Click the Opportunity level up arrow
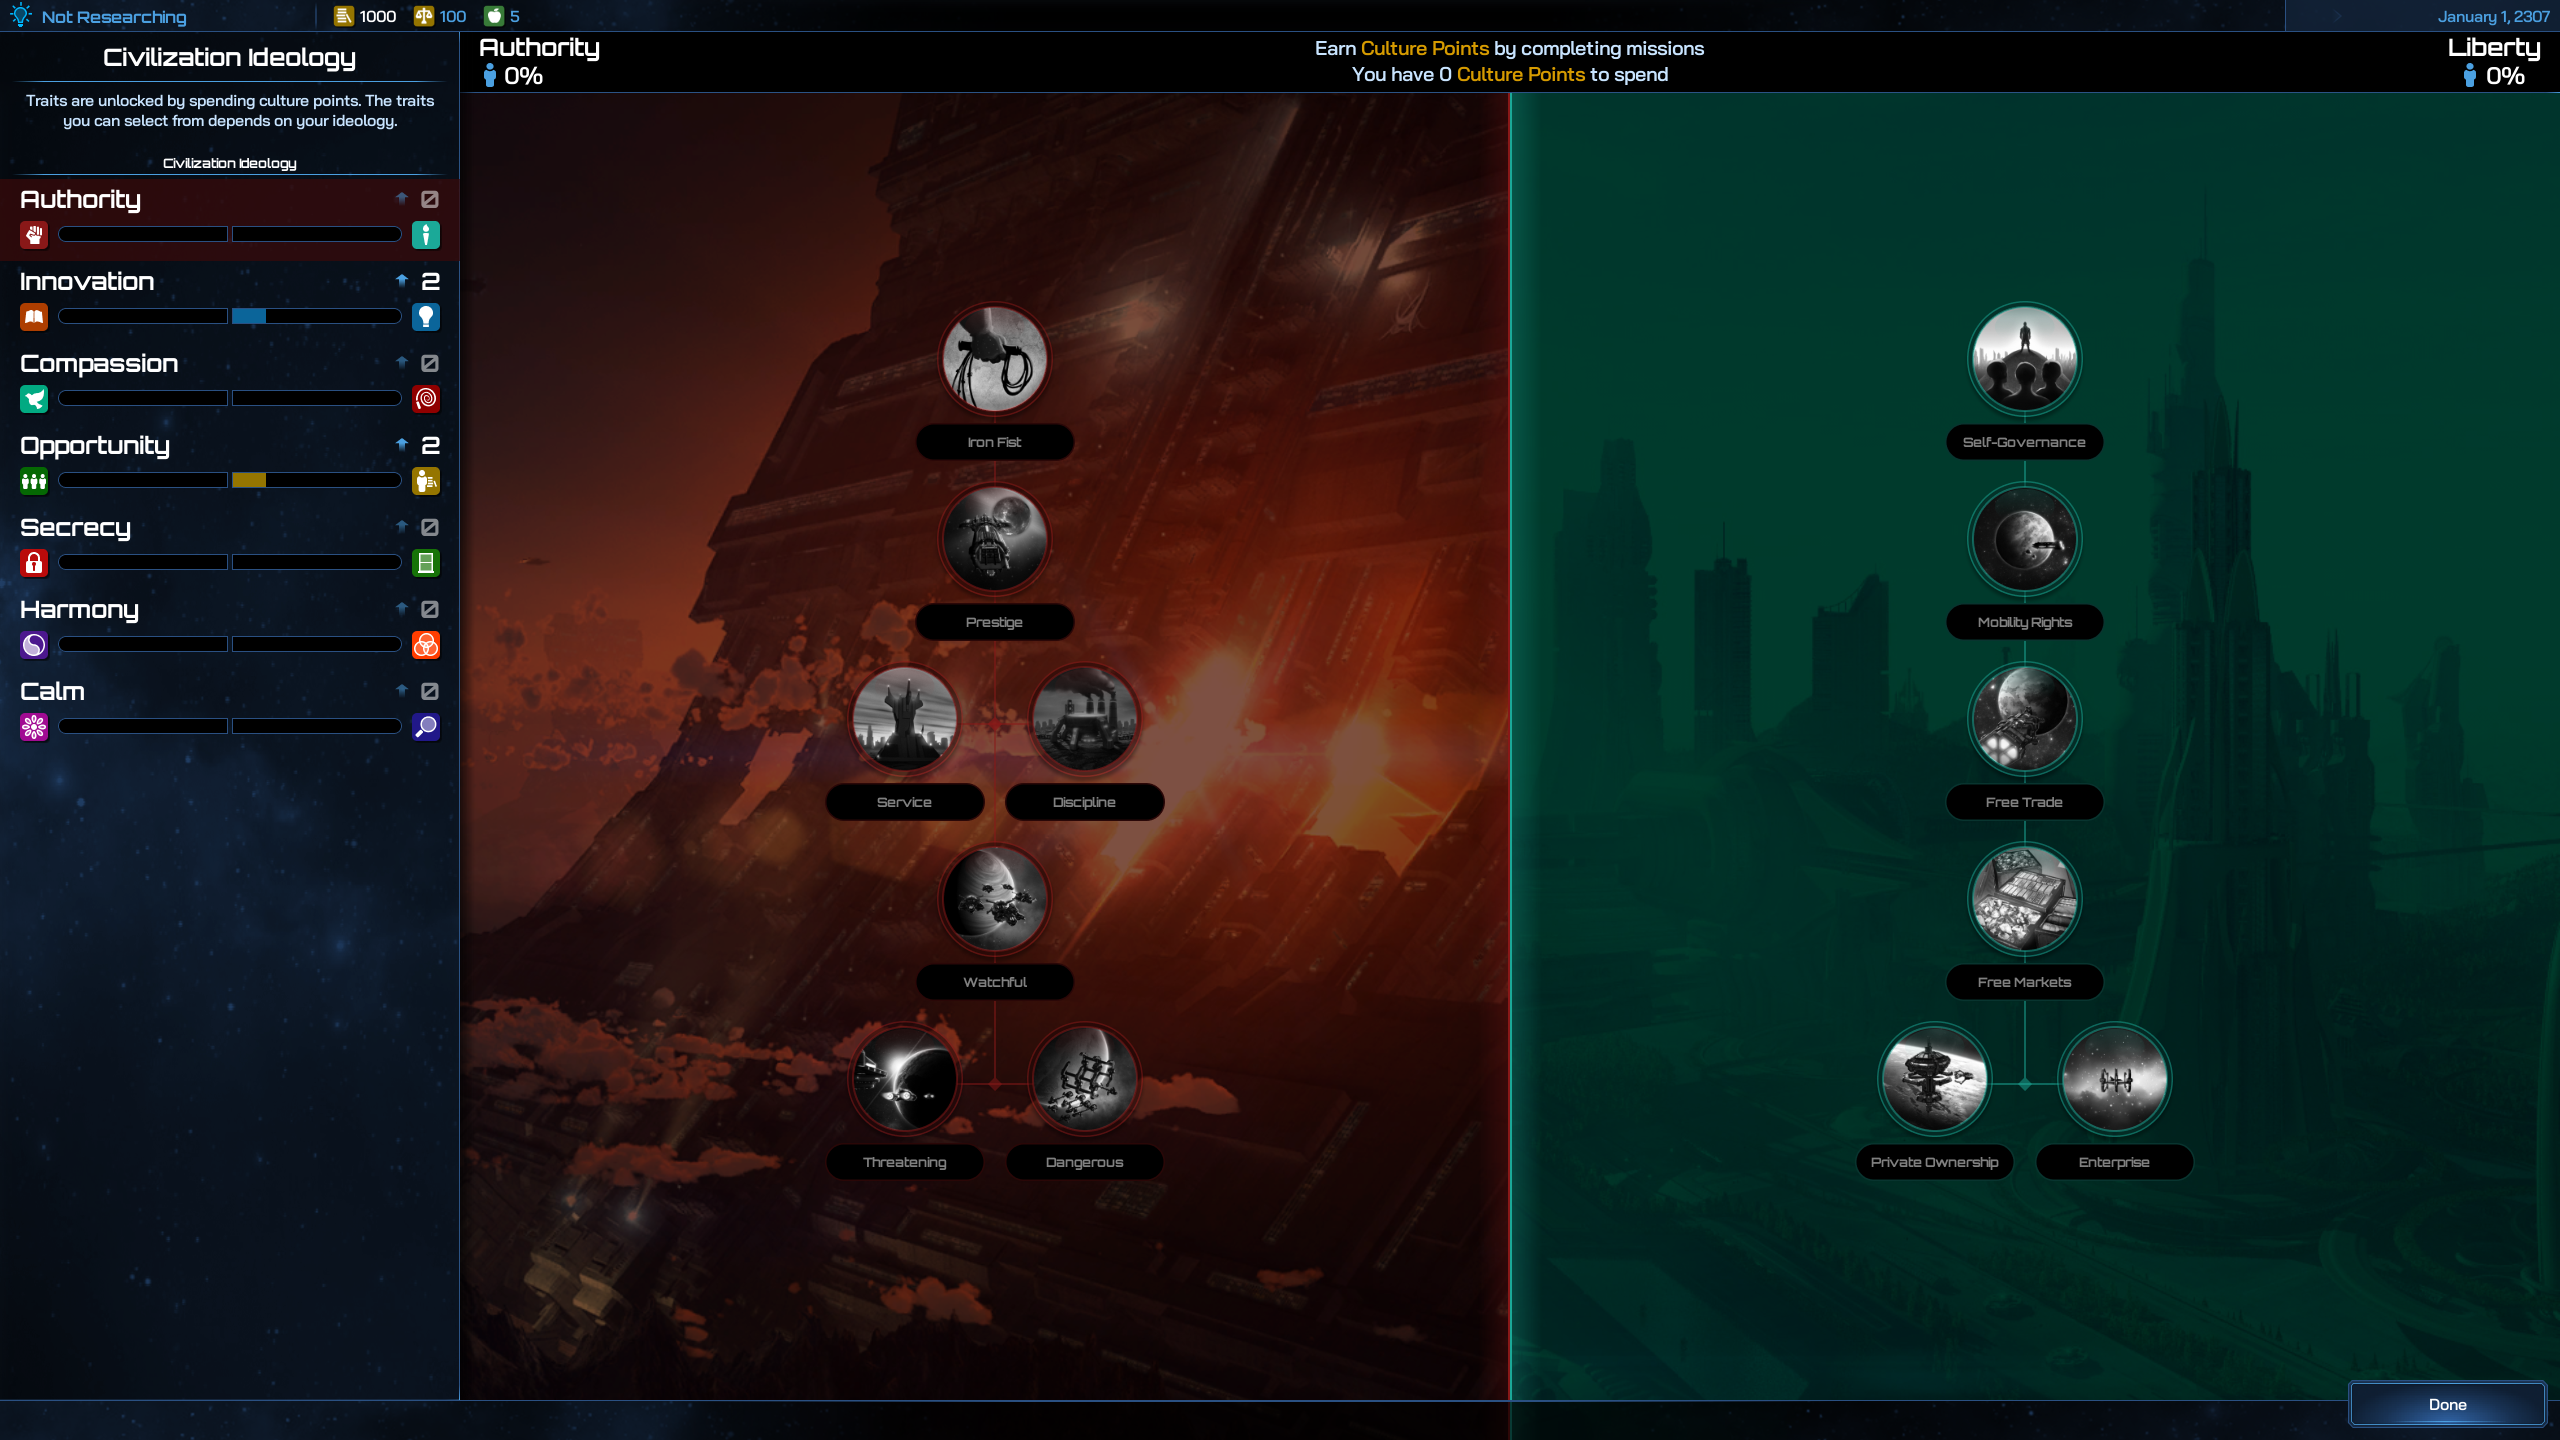The width and height of the screenshot is (2560, 1440). pos(402,444)
